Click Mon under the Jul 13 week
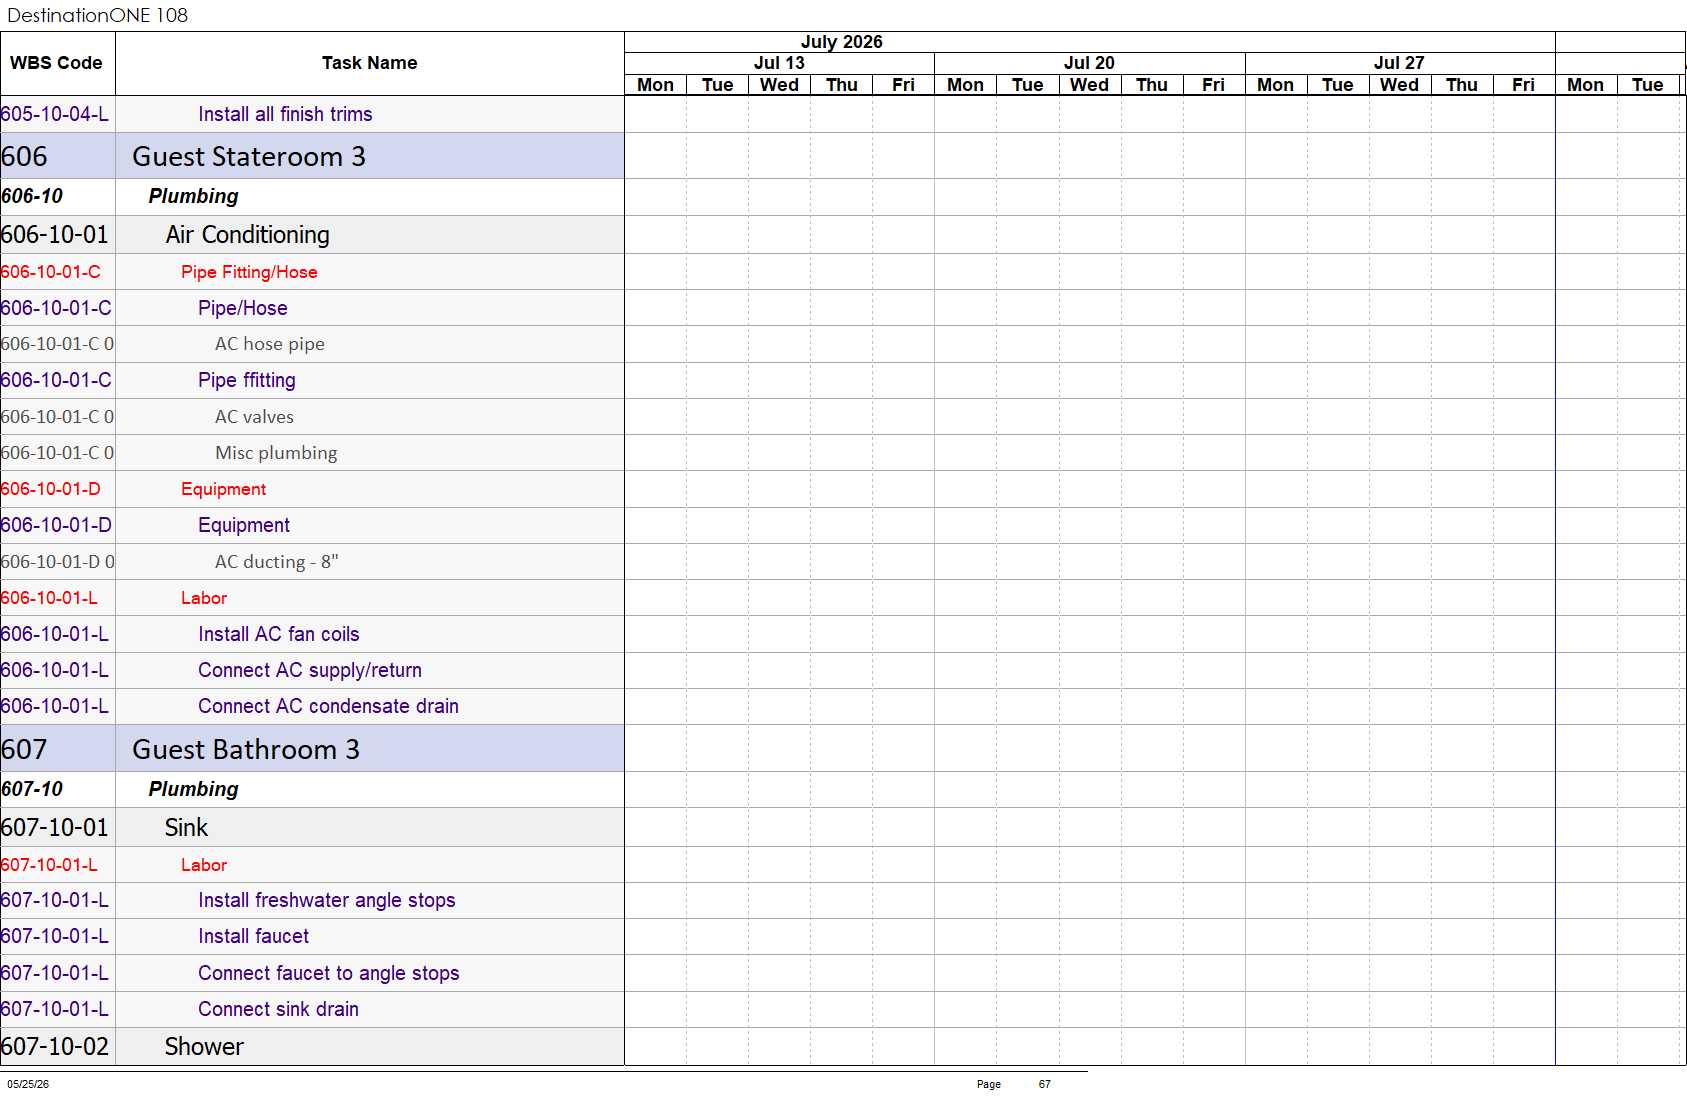This screenshot has height=1097, width=1687. click(x=655, y=85)
